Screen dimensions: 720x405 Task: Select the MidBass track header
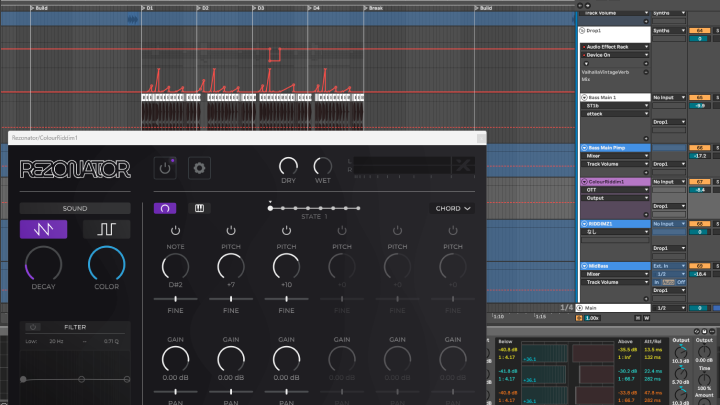point(615,266)
